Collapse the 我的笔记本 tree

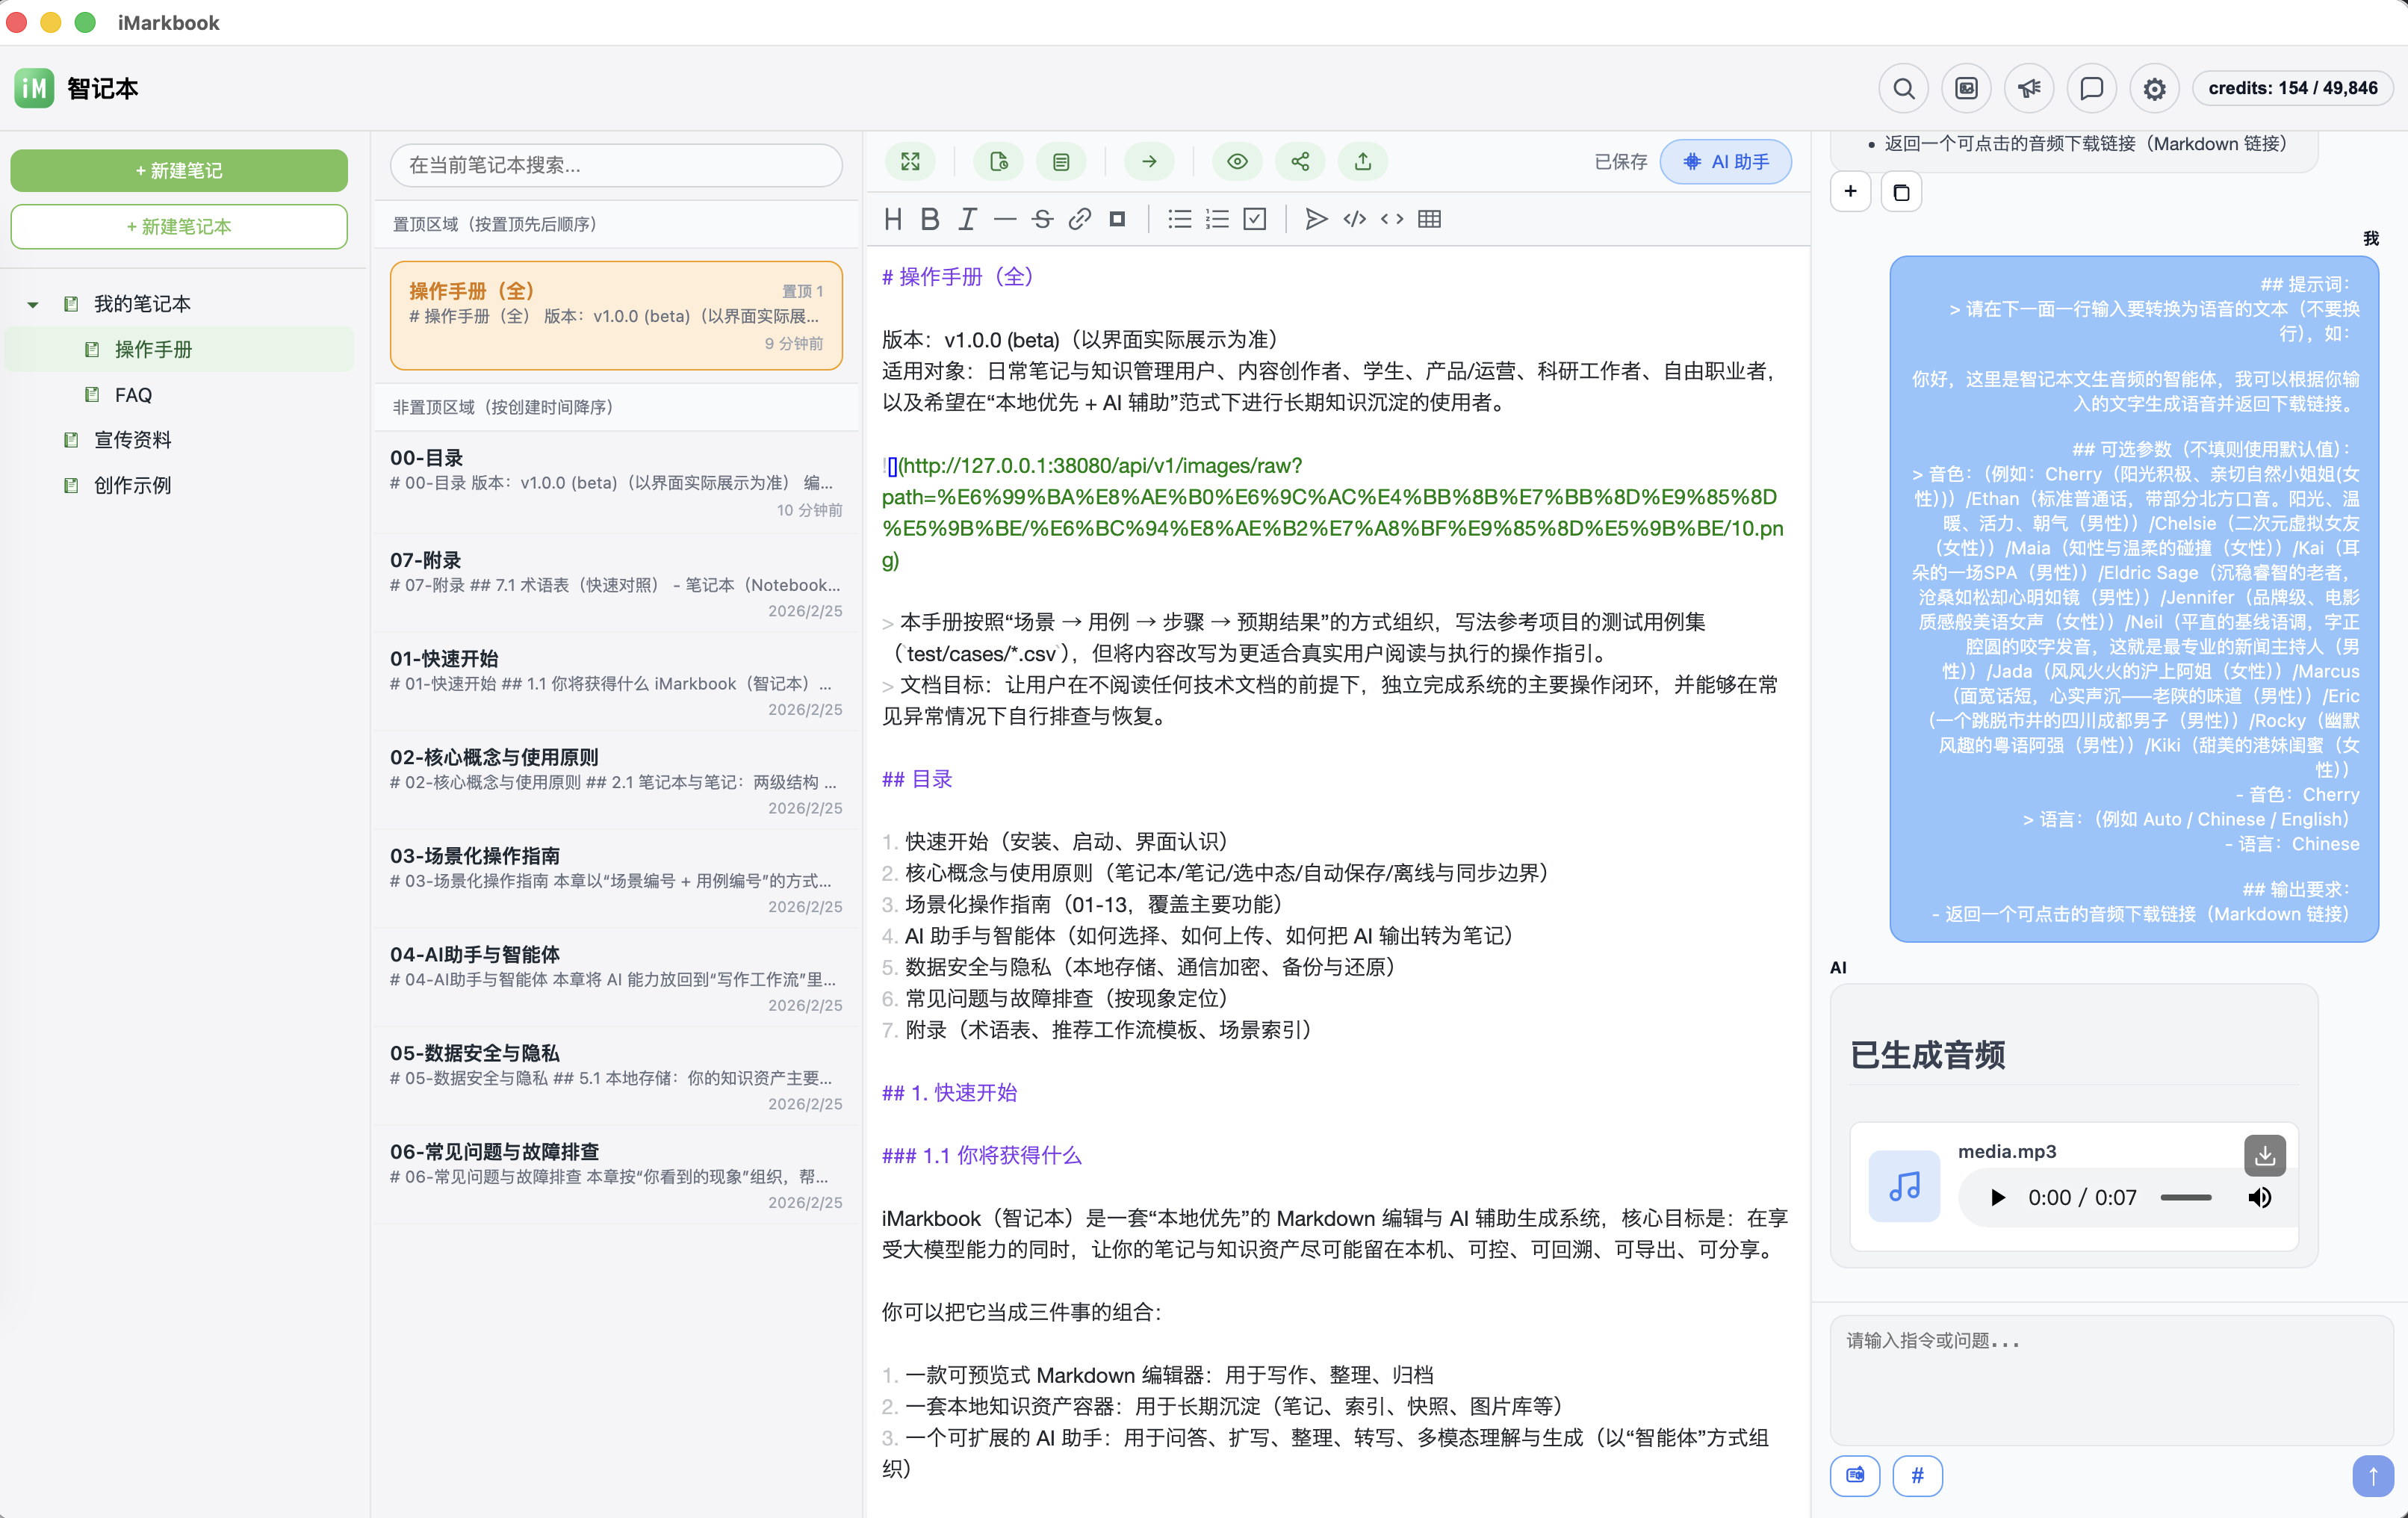(32, 304)
